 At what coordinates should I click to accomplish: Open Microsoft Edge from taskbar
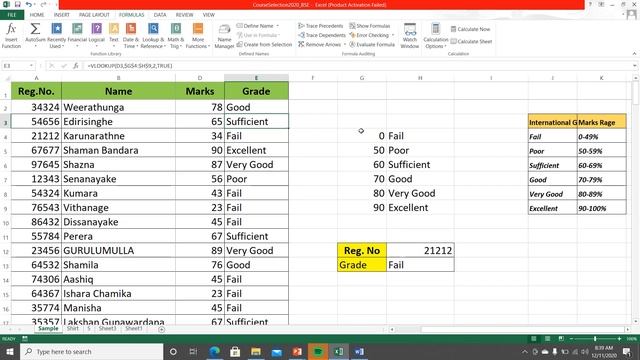click(x=214, y=351)
